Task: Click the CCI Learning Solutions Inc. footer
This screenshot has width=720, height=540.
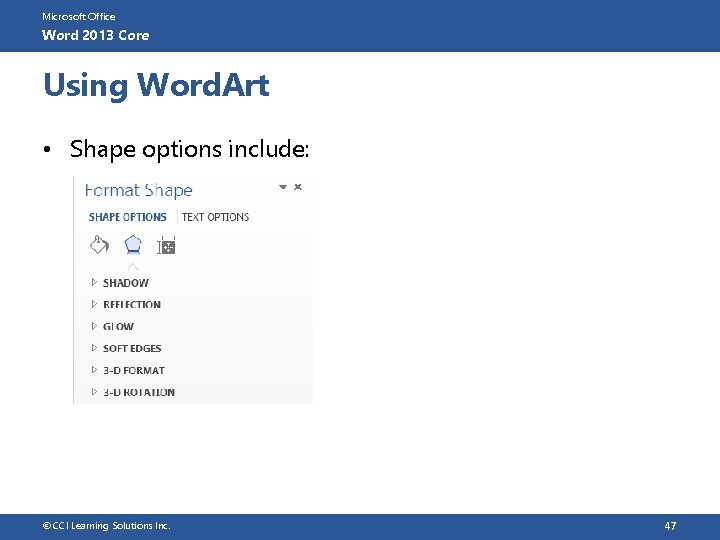Action: [107, 526]
